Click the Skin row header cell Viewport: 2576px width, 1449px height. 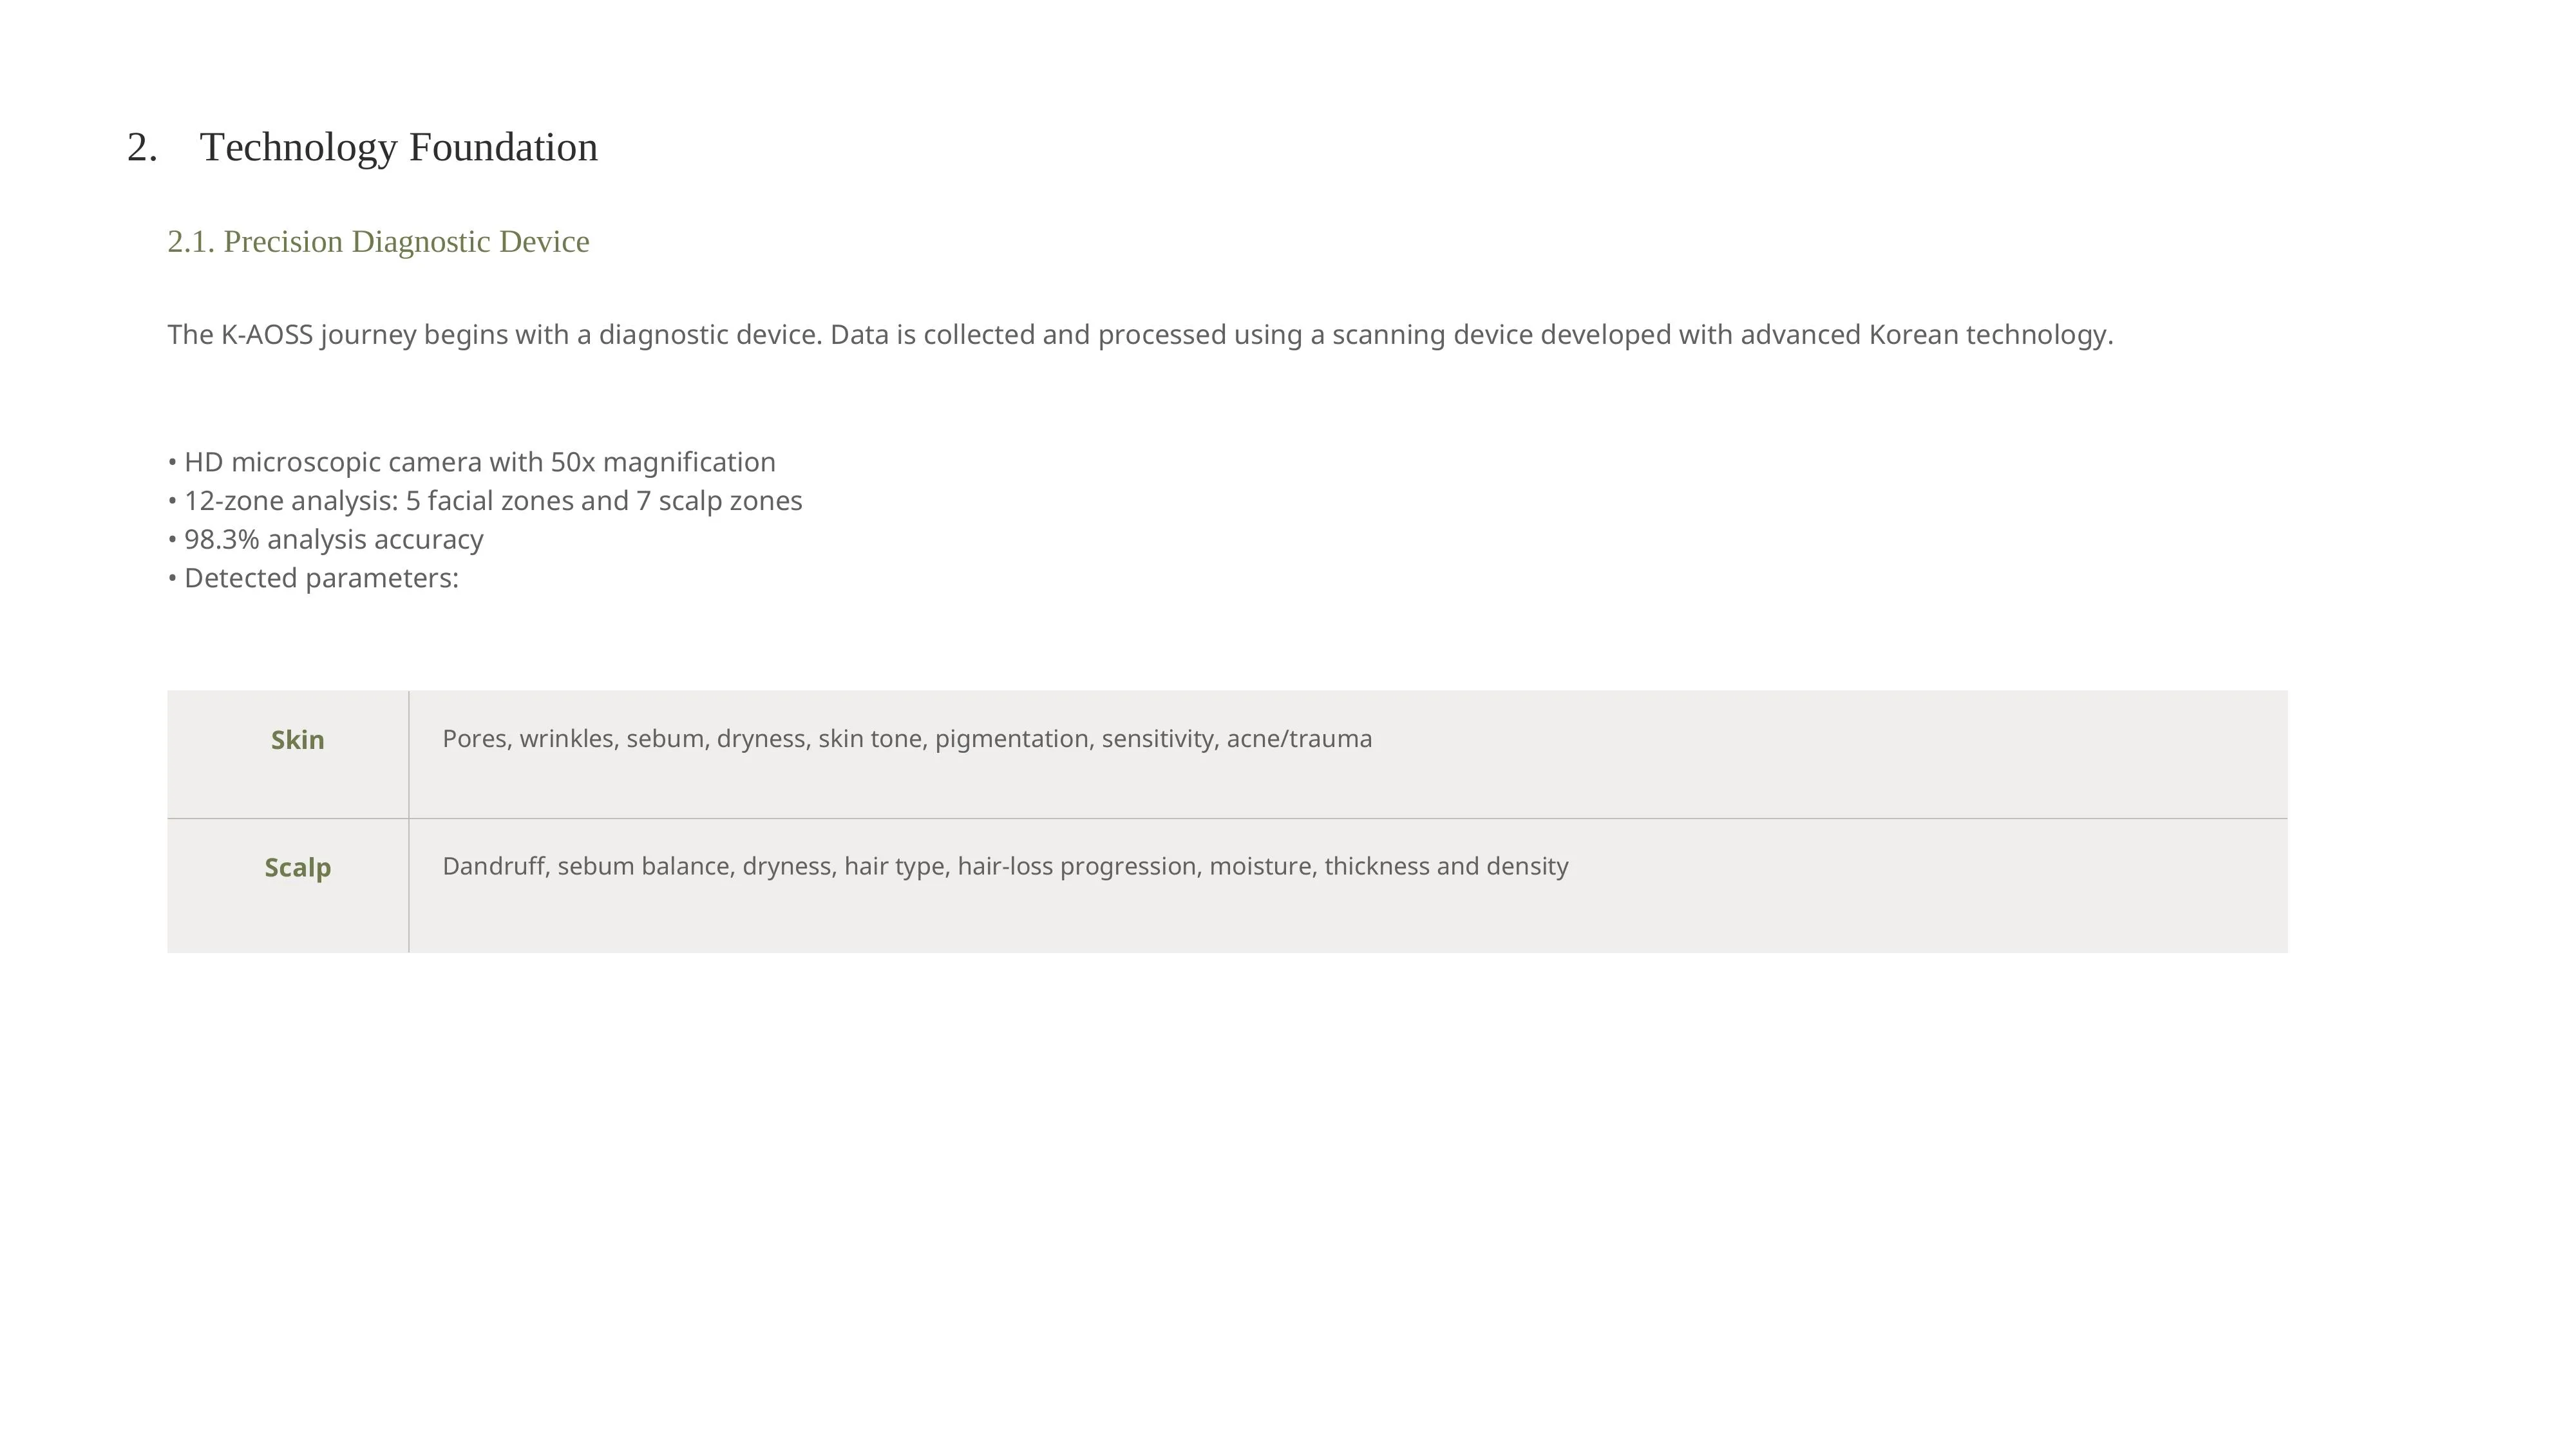tap(288, 754)
